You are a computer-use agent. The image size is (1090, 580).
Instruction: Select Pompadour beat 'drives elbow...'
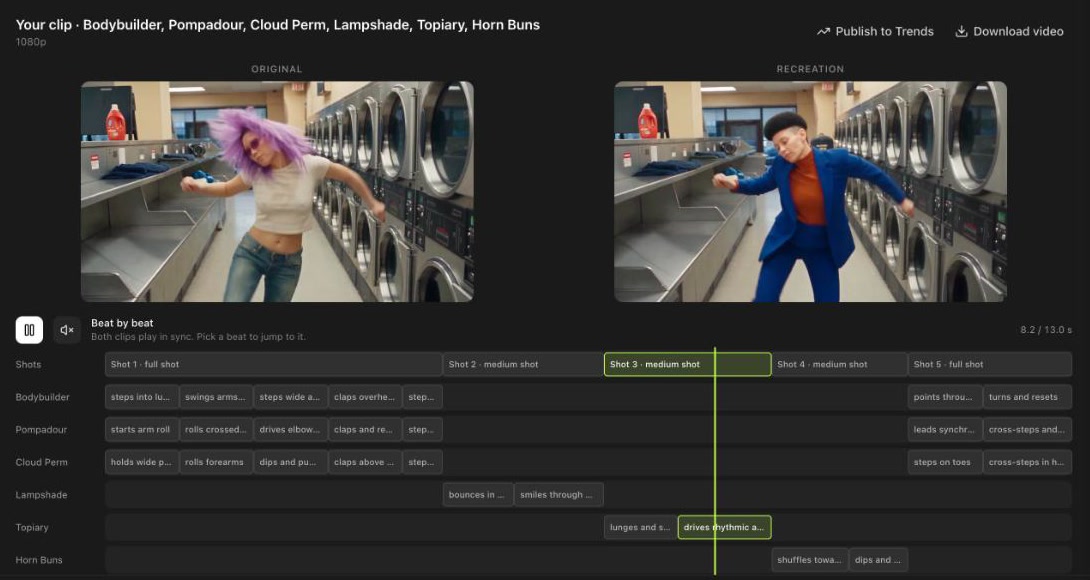click(291, 430)
